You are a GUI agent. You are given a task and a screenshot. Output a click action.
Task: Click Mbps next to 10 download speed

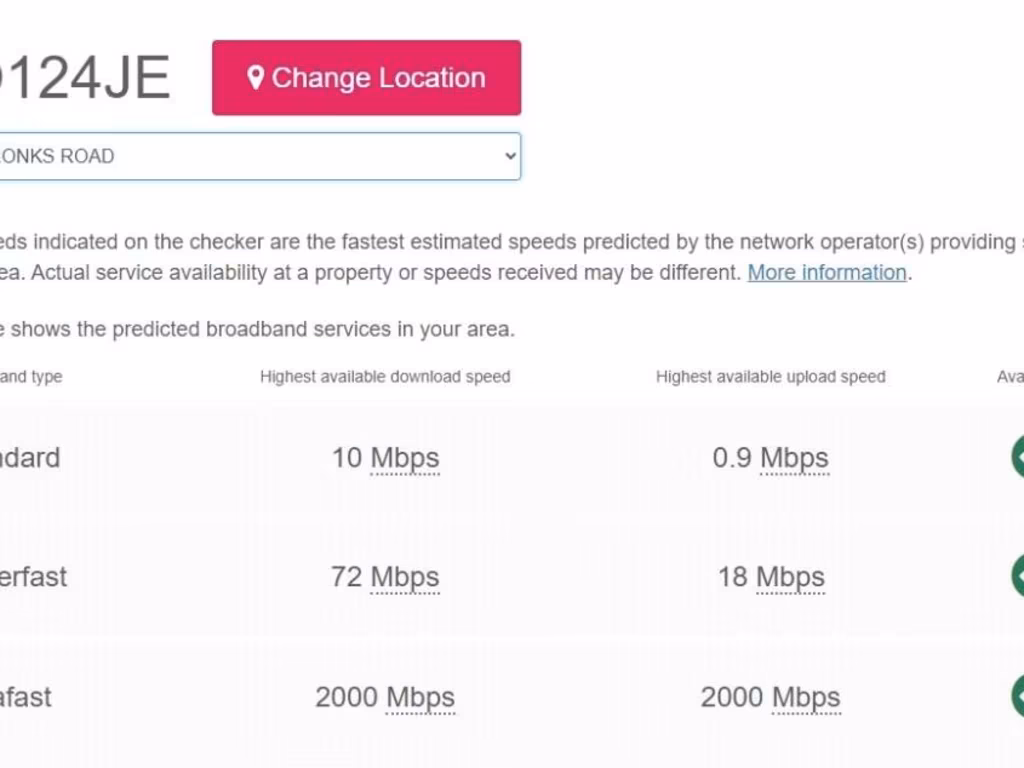point(405,458)
